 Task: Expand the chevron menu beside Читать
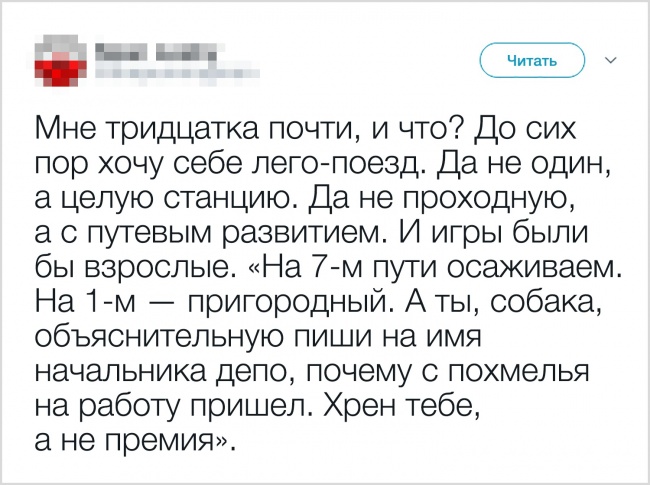pos(611,61)
